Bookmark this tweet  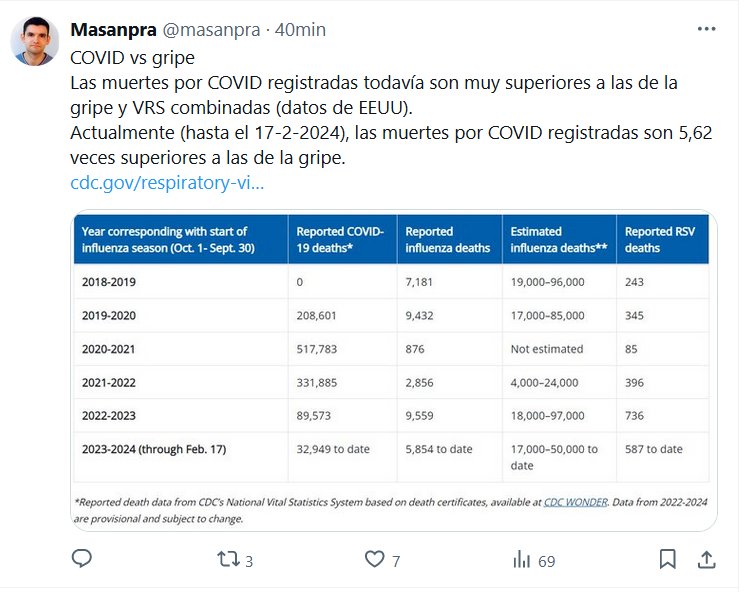coord(667,559)
